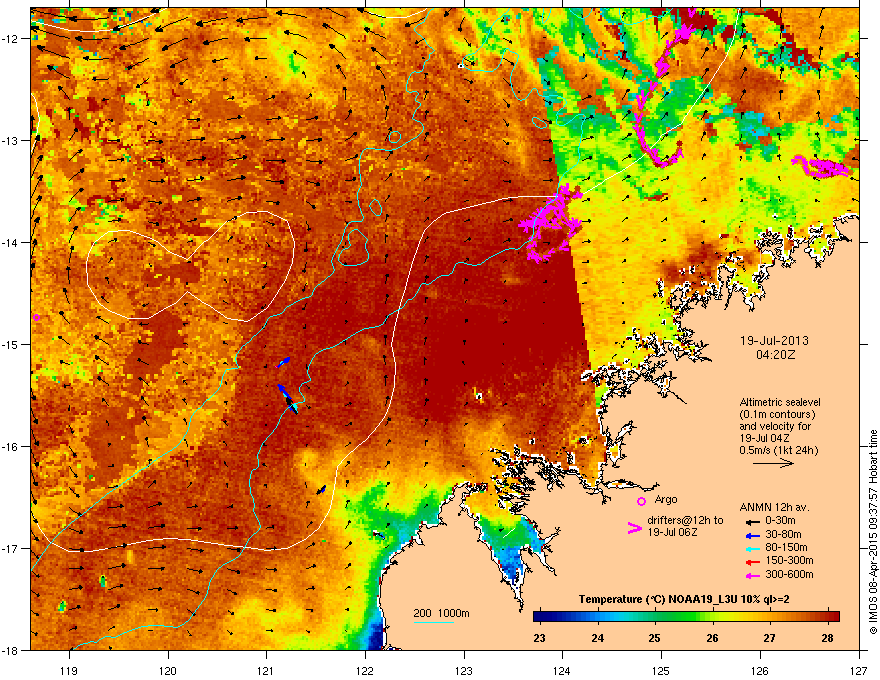Click the color bar tick label 24
This screenshot has width=880, height=680.
coord(597,638)
